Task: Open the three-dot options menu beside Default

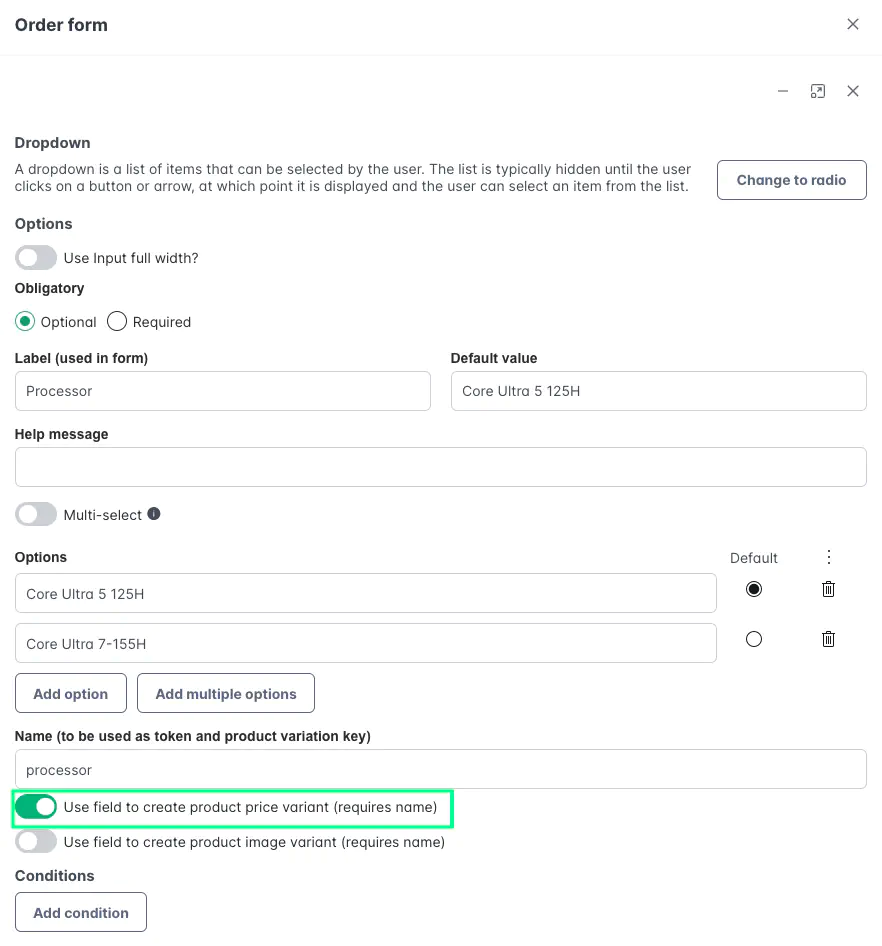Action: click(x=829, y=557)
